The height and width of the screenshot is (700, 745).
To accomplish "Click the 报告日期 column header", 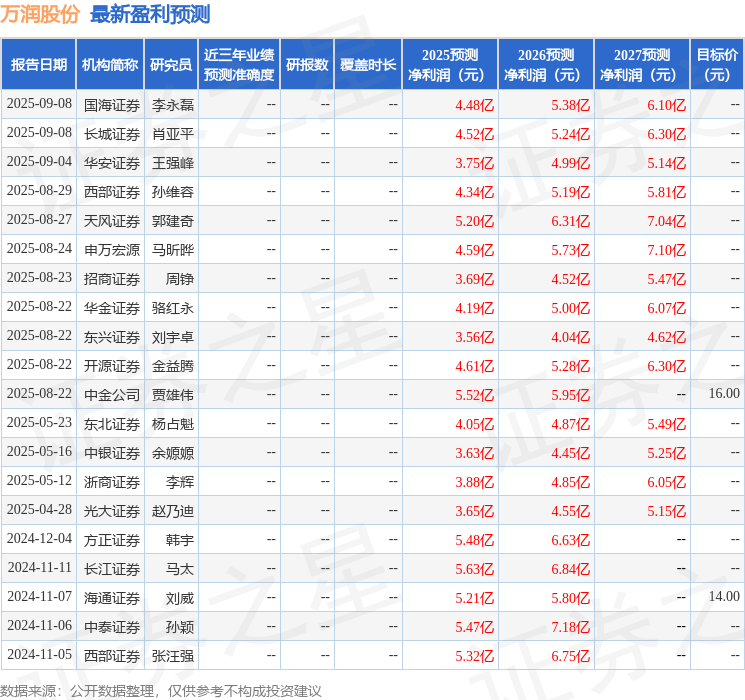I will (38, 65).
